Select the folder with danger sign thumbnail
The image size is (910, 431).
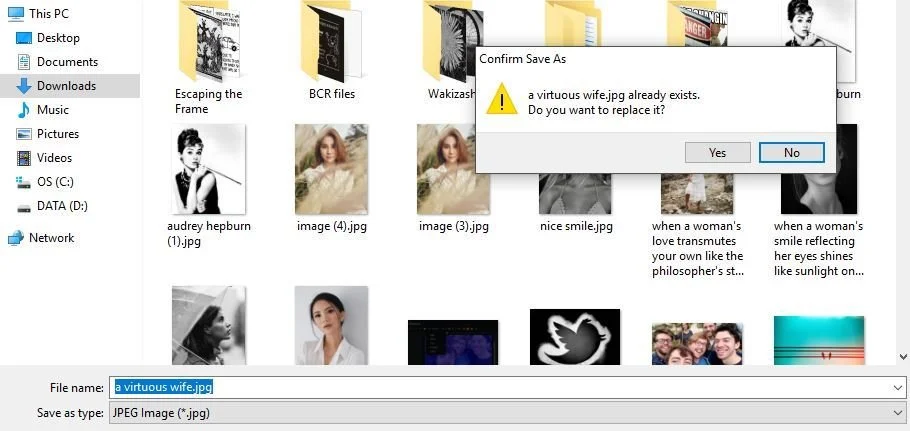[x=697, y=23]
